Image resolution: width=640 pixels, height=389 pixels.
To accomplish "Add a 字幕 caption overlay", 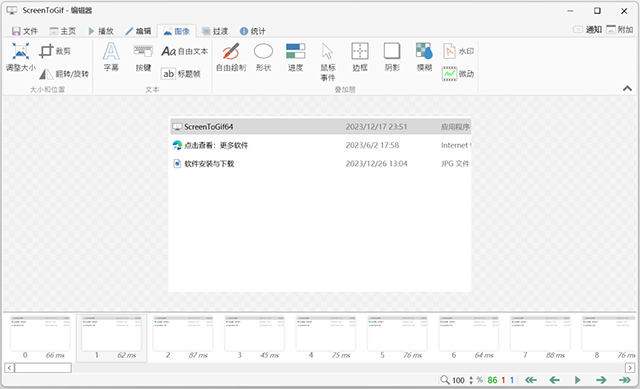I will pos(111,57).
